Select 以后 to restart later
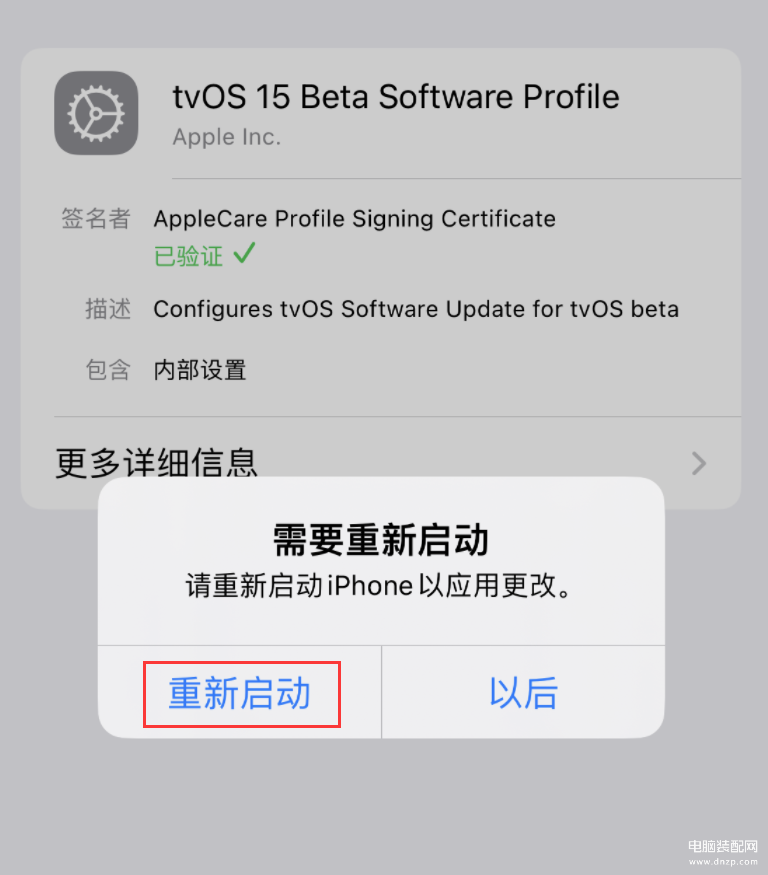 tap(524, 693)
